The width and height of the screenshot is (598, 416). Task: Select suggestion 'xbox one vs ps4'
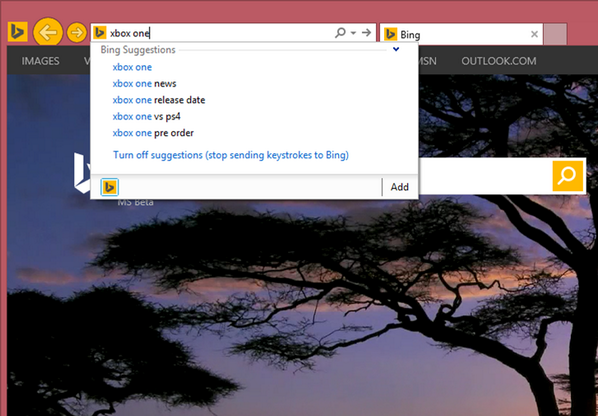click(x=146, y=116)
